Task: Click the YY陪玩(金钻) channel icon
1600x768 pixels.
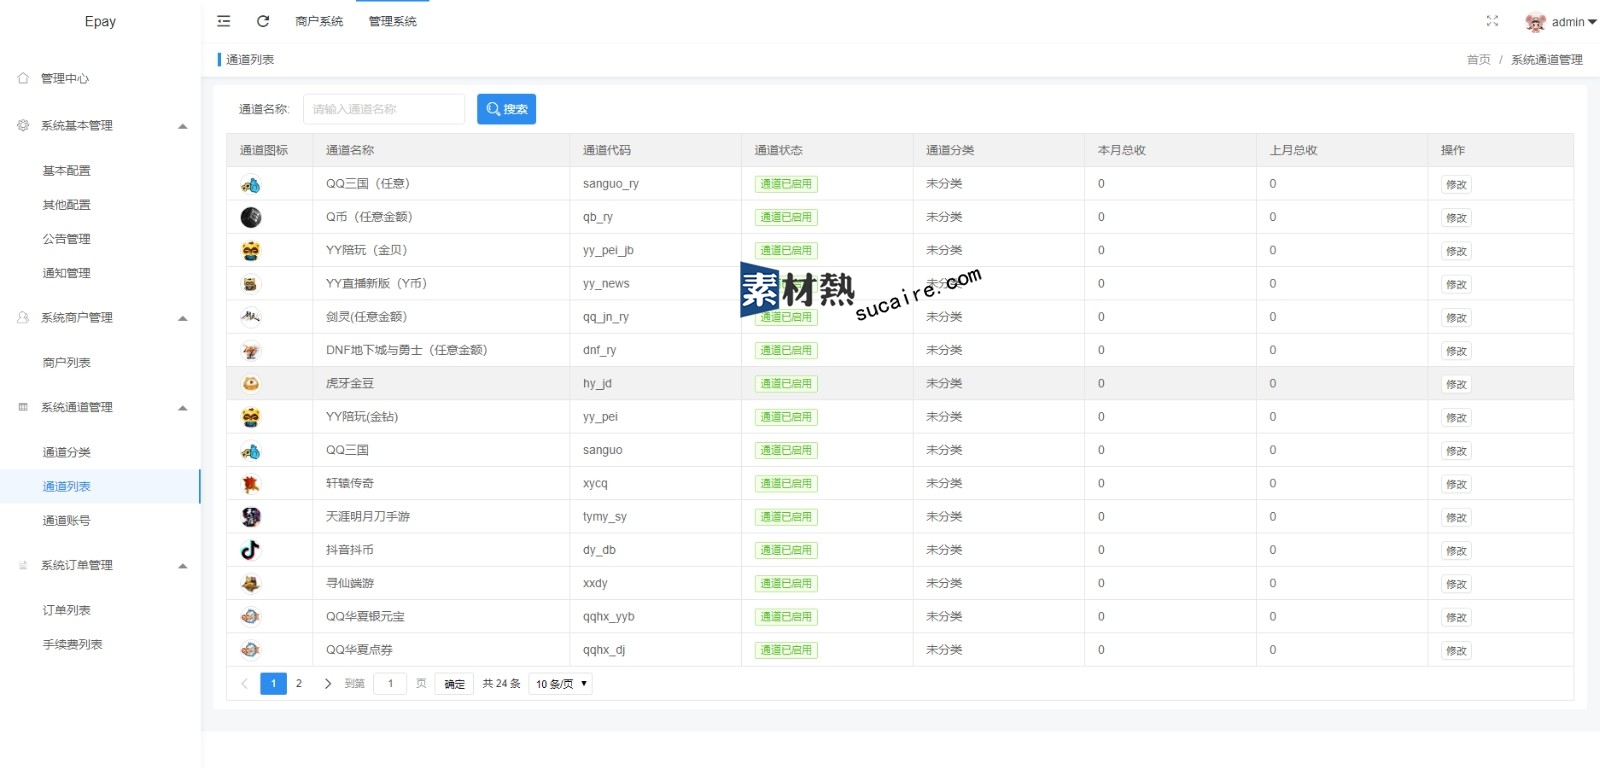Action: (251, 417)
